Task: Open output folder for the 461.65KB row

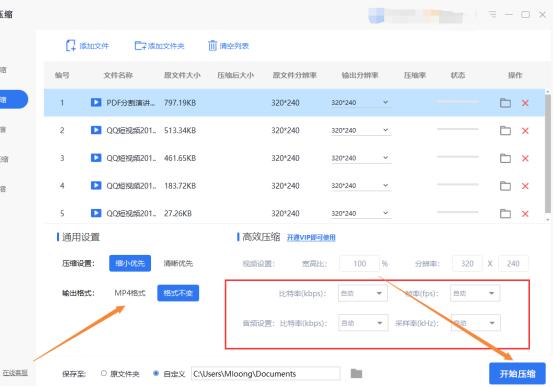Action: tap(505, 158)
